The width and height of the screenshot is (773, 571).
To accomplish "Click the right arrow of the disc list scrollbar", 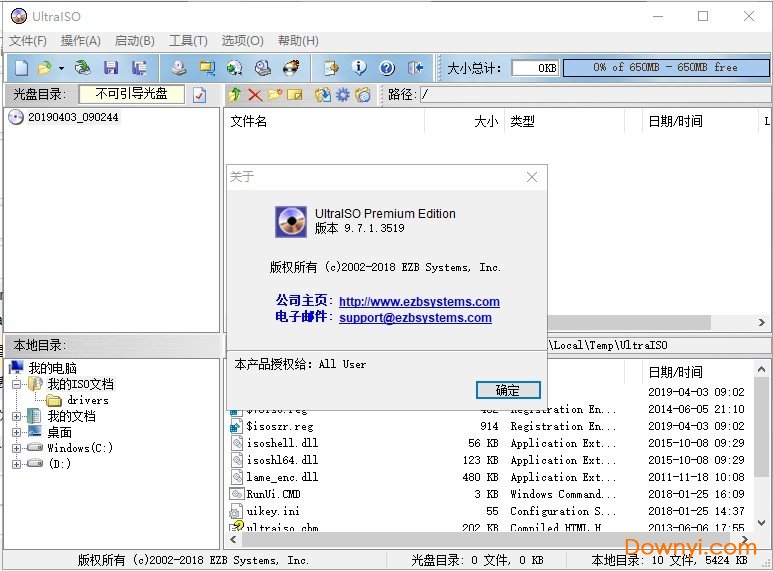I will pos(762,322).
